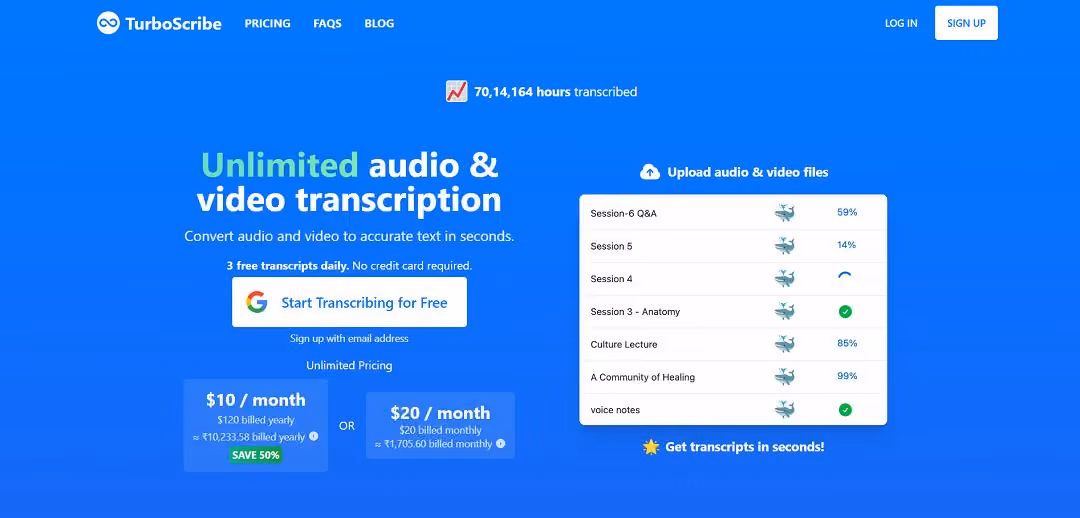Click green checkmark for voice notes
Viewport: 1080px width, 518px height.
click(x=845, y=410)
